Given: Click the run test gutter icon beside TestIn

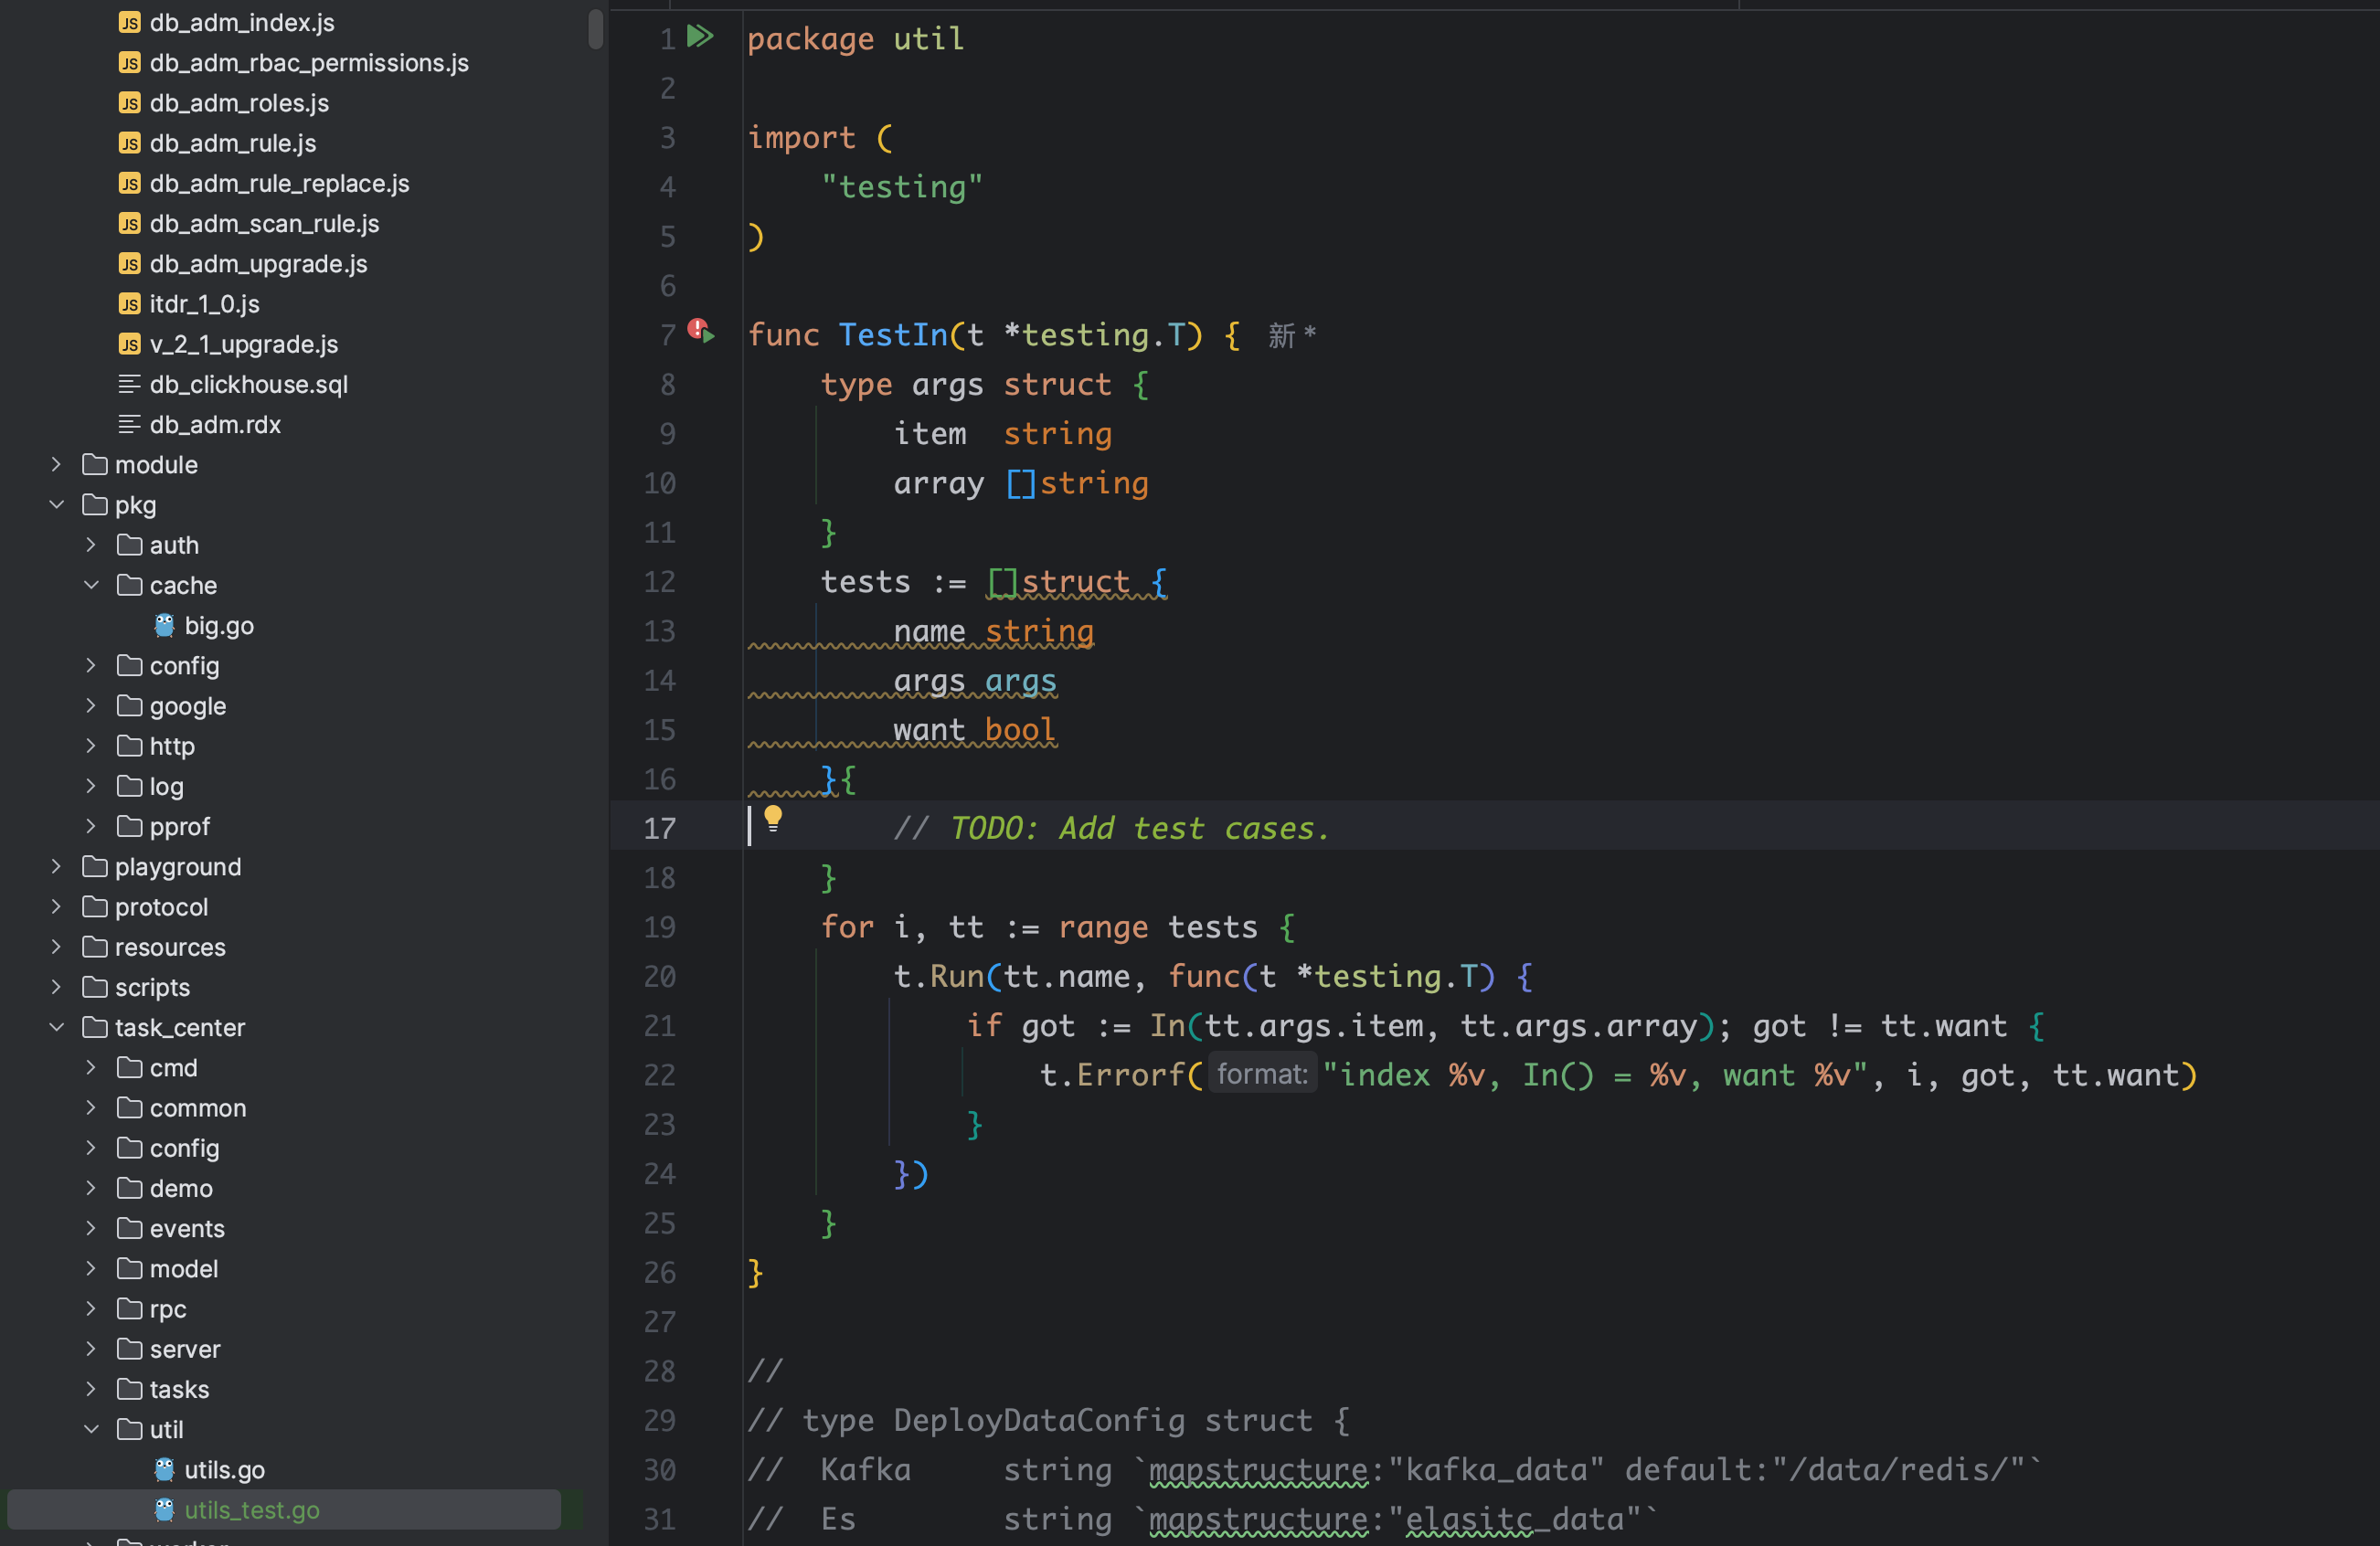Looking at the screenshot, I should (701, 332).
